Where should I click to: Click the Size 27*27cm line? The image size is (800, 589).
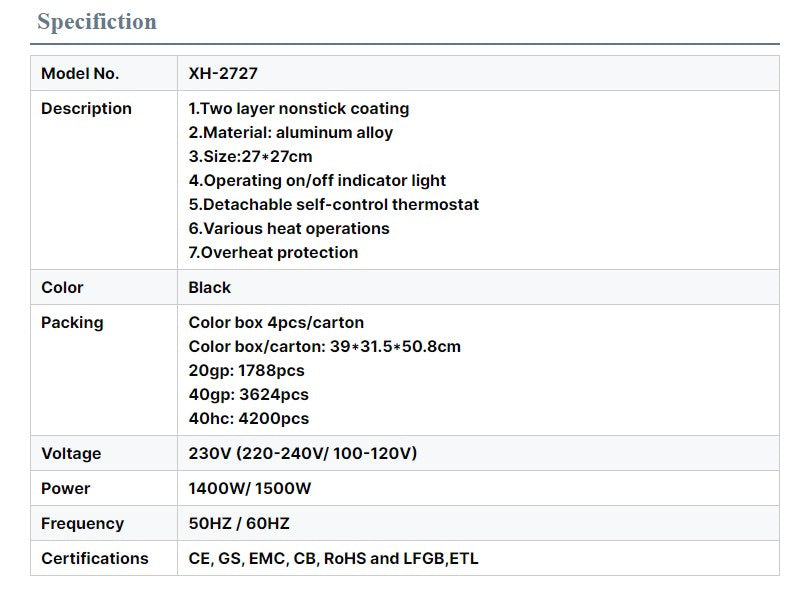point(250,156)
